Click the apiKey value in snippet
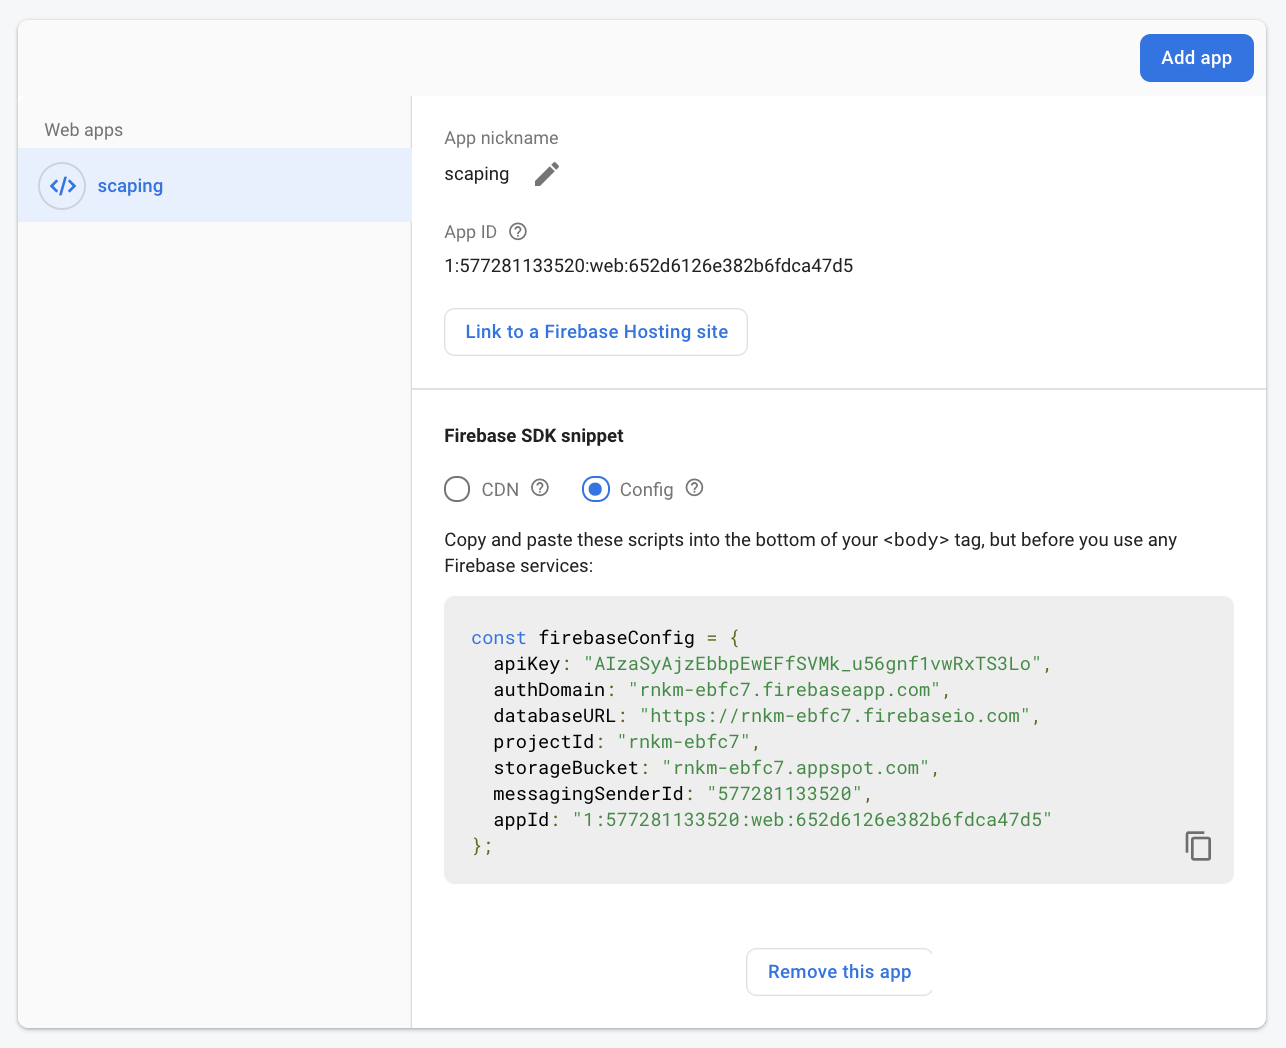This screenshot has height=1048, width=1286. click(812, 664)
